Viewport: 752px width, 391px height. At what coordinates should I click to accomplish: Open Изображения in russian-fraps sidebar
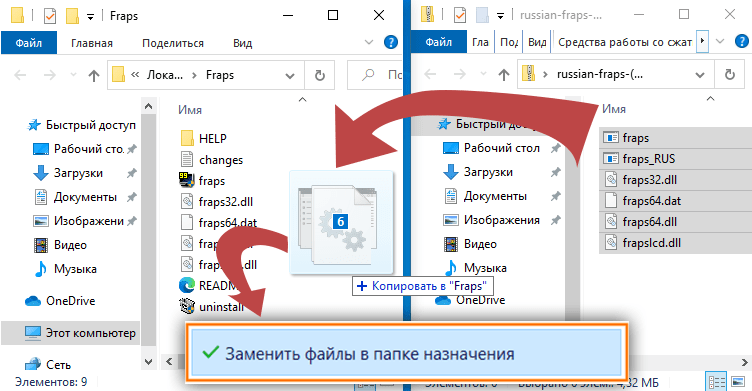coord(492,220)
